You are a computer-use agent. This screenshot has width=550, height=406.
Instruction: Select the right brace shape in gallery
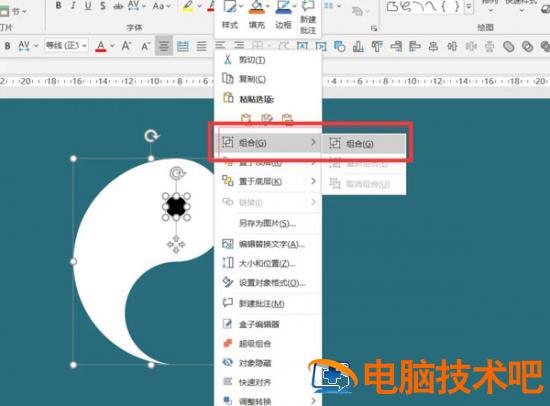[457, 6]
